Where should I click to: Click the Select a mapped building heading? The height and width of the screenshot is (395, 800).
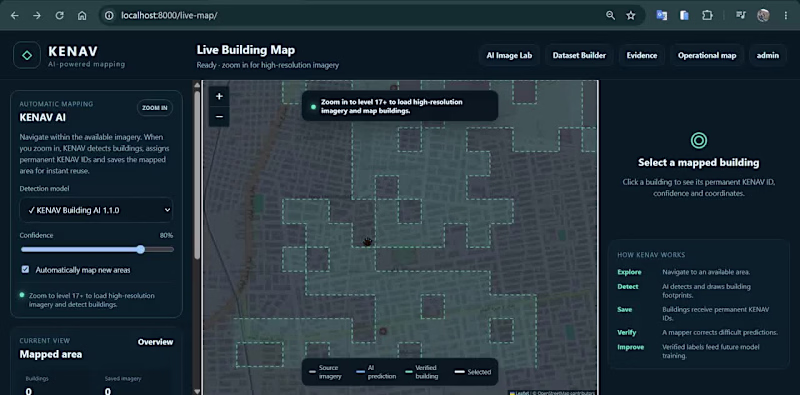(x=698, y=163)
